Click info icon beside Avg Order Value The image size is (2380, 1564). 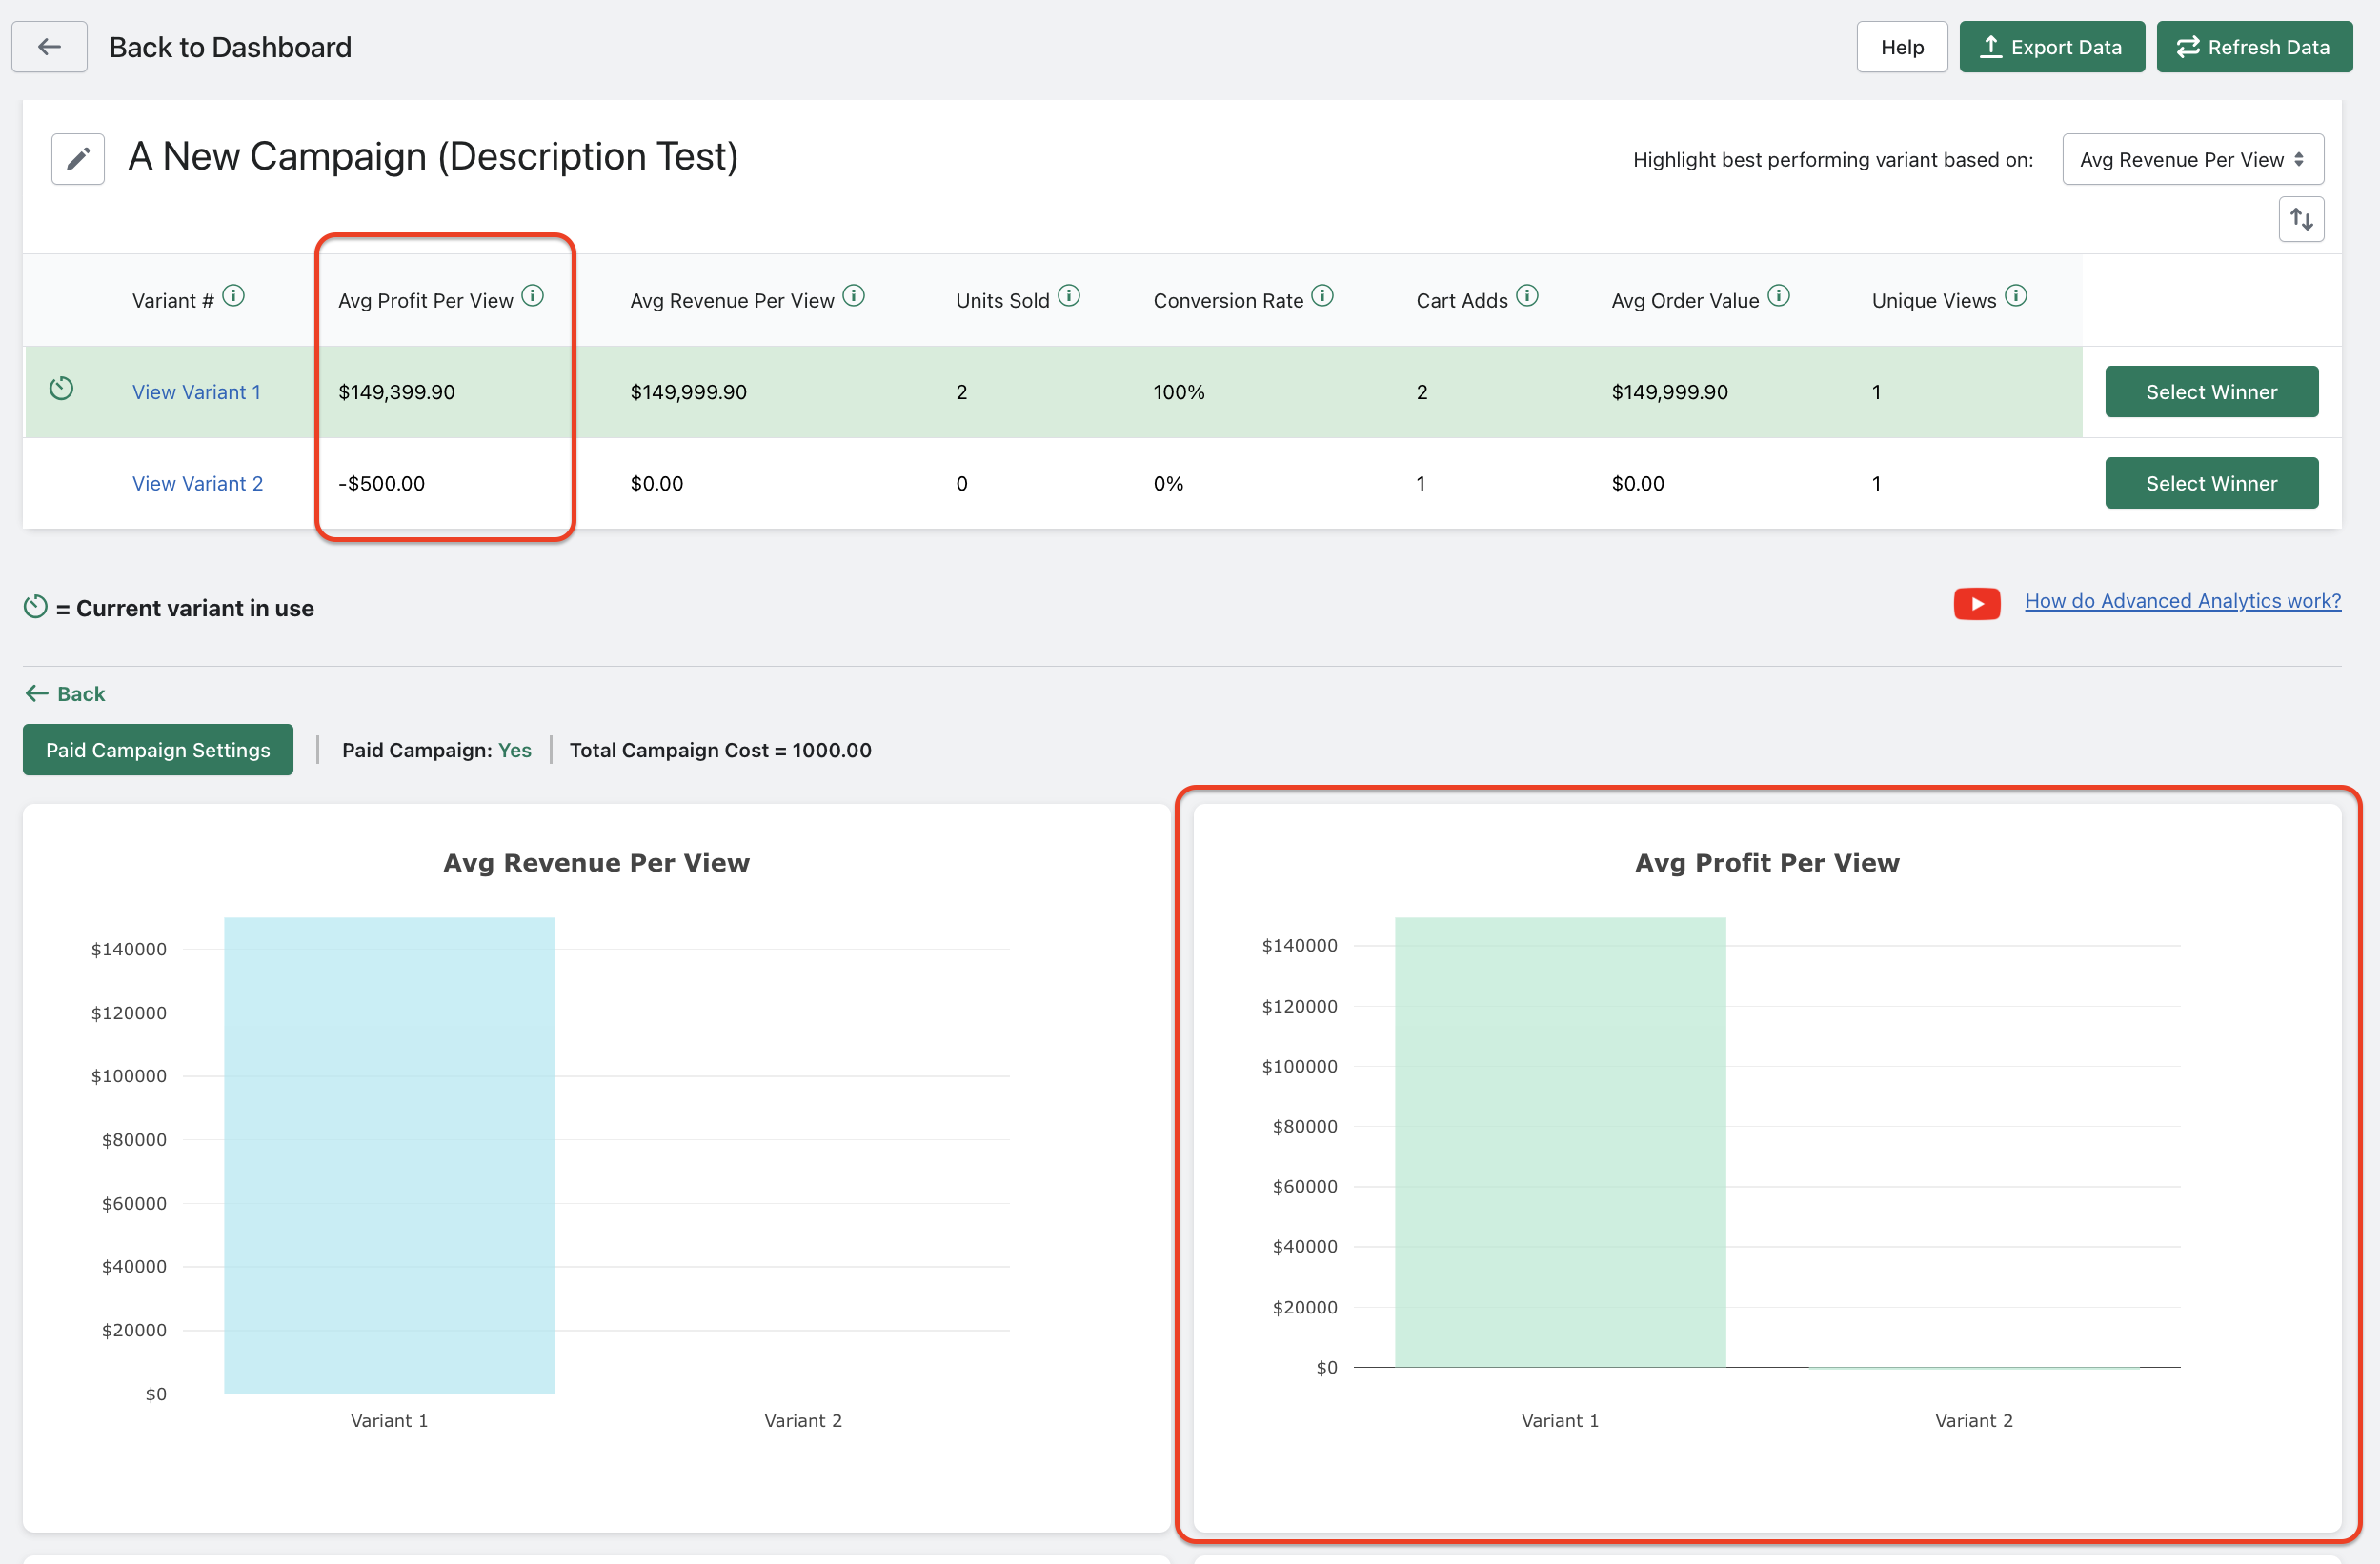(x=1778, y=296)
